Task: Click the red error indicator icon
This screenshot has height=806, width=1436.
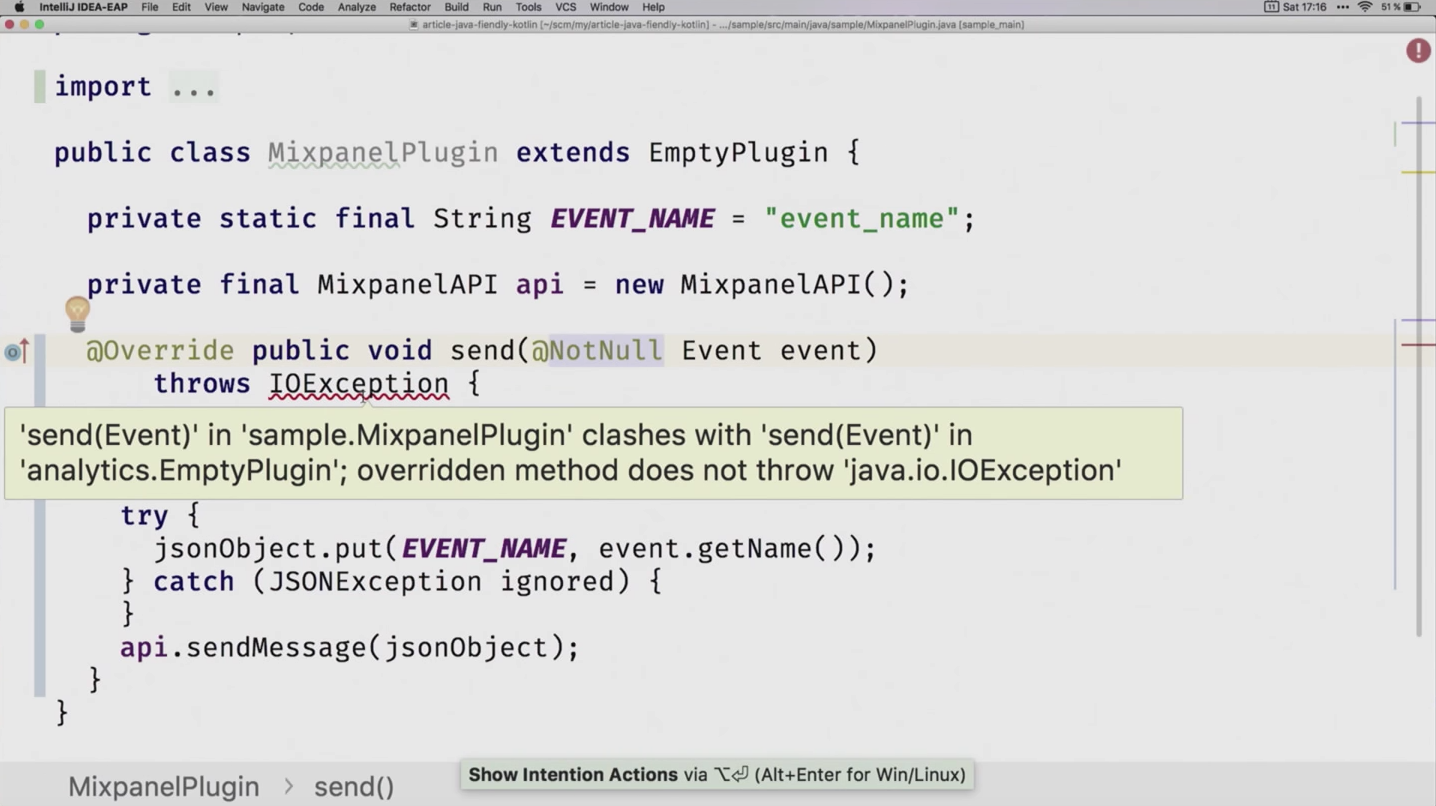Action: click(x=1418, y=50)
